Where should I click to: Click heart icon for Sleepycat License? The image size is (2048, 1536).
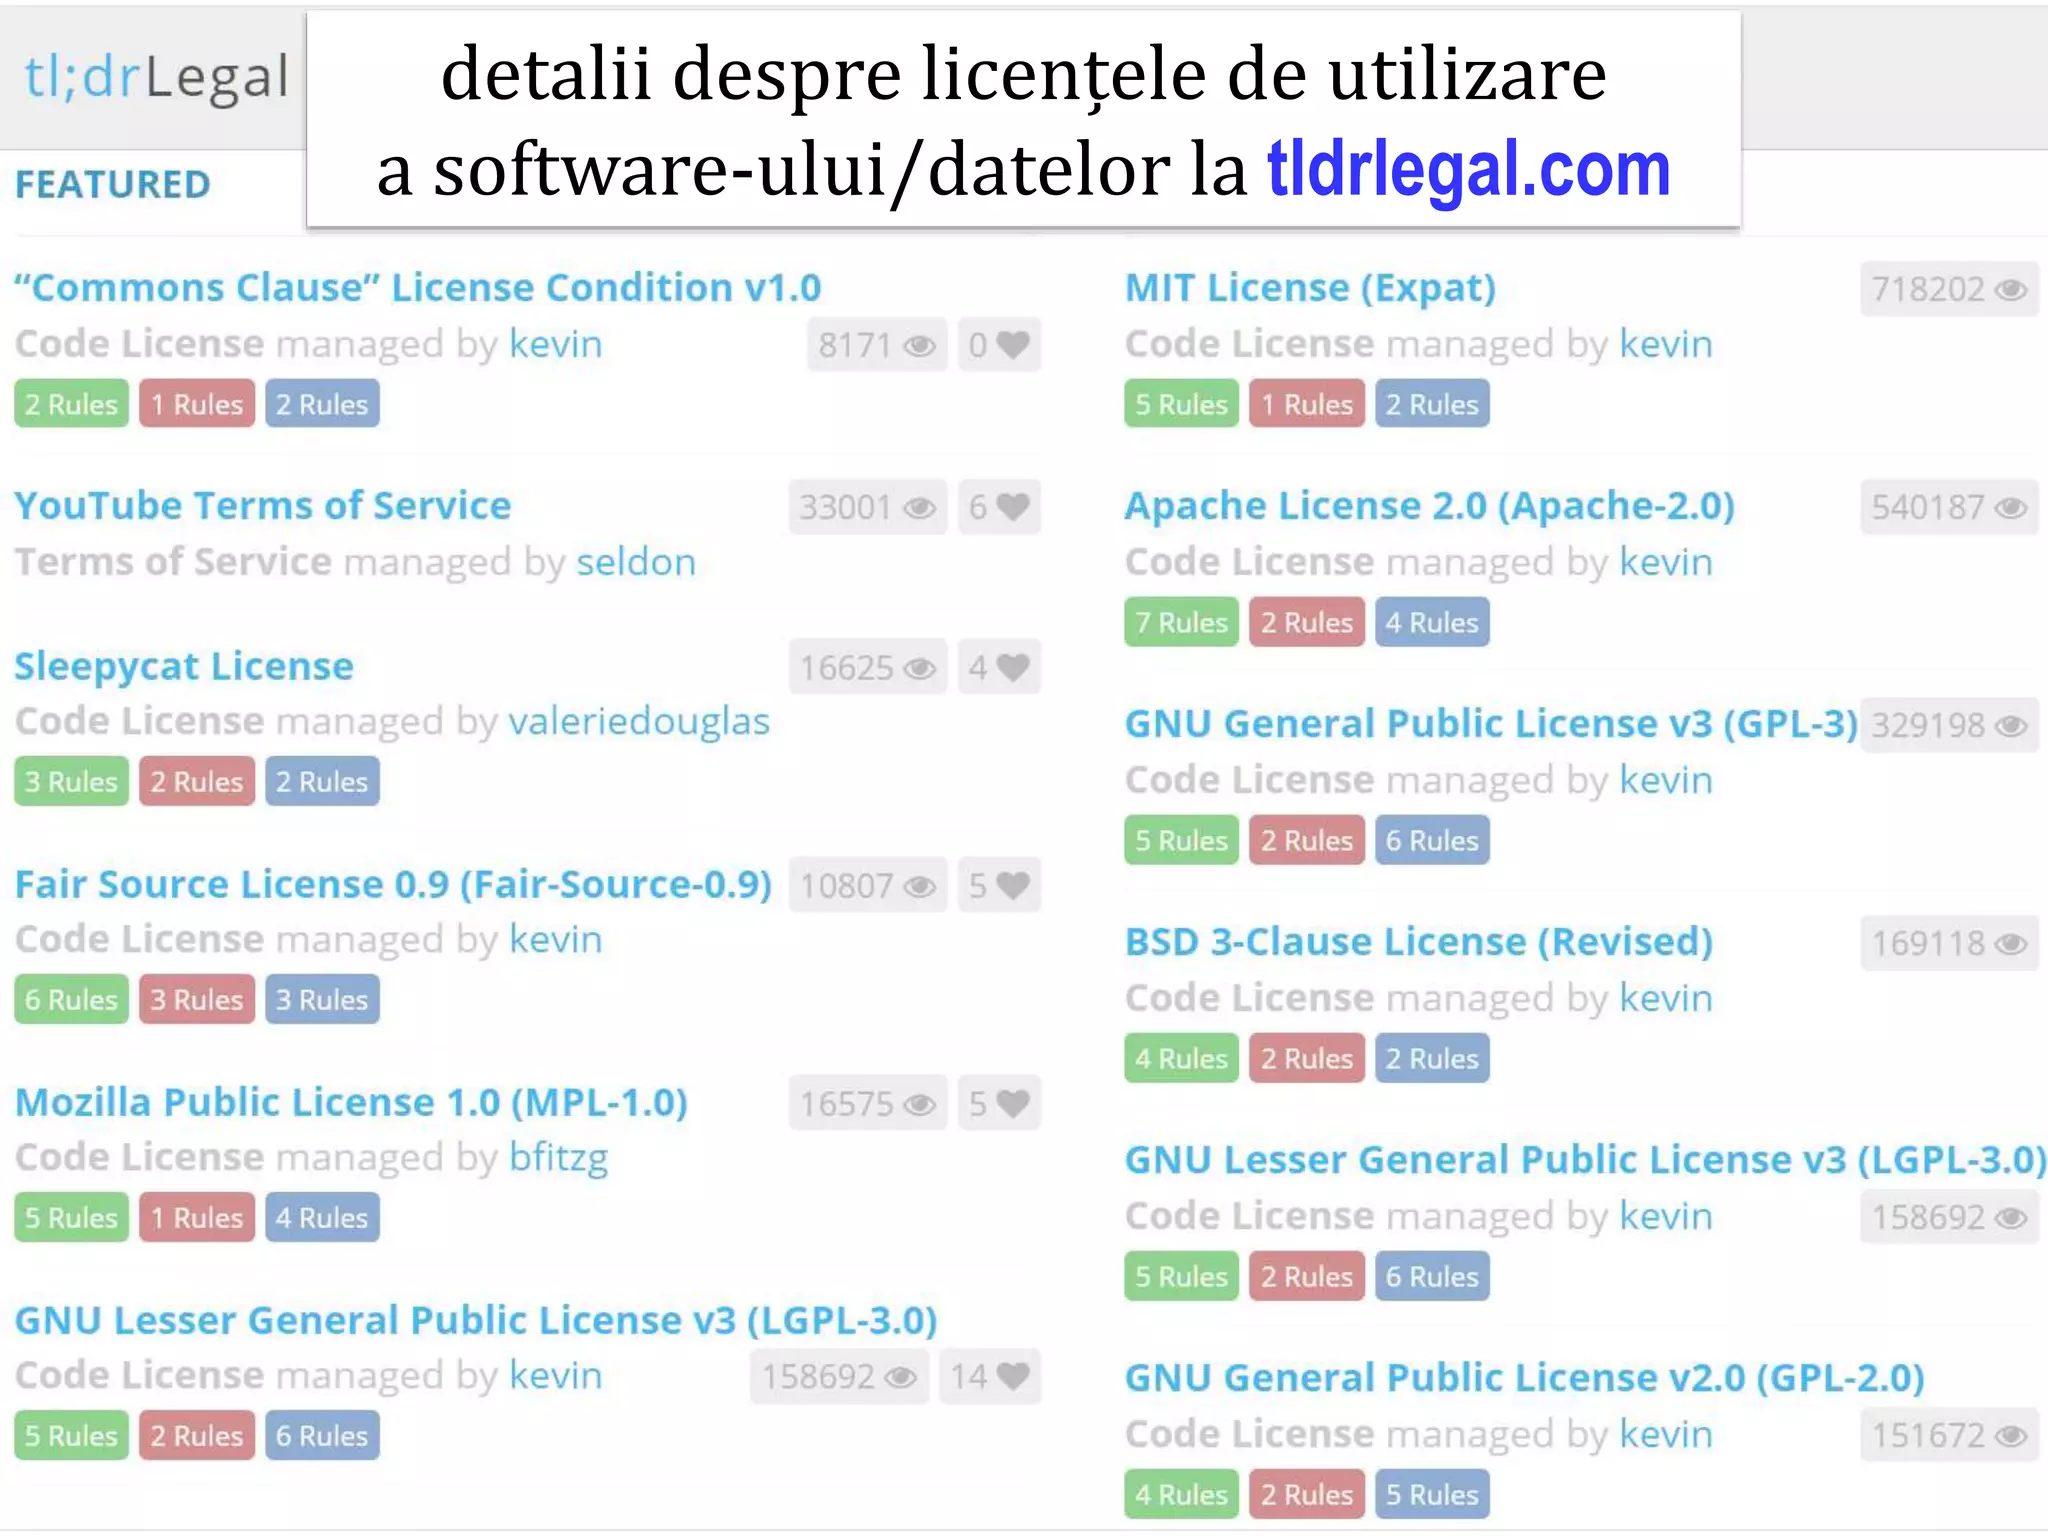click(x=1012, y=667)
